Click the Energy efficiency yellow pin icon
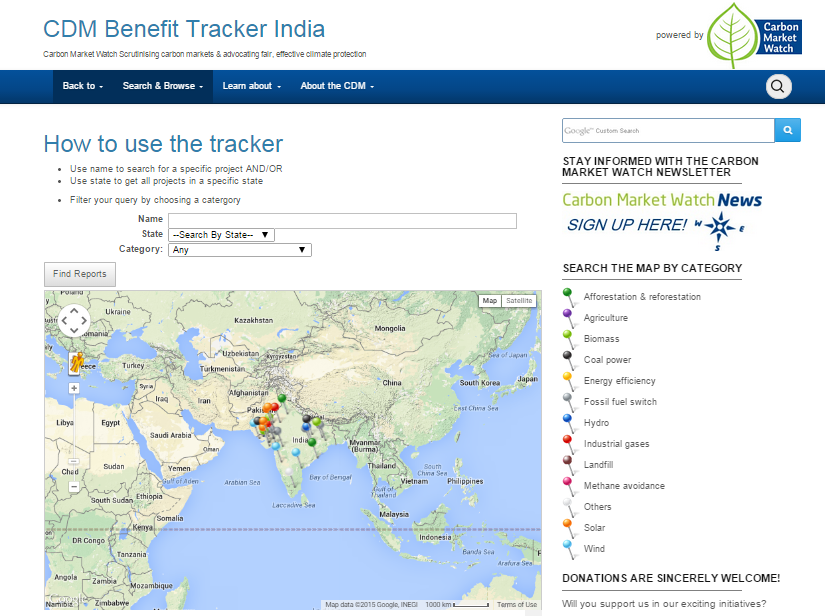 click(x=568, y=381)
